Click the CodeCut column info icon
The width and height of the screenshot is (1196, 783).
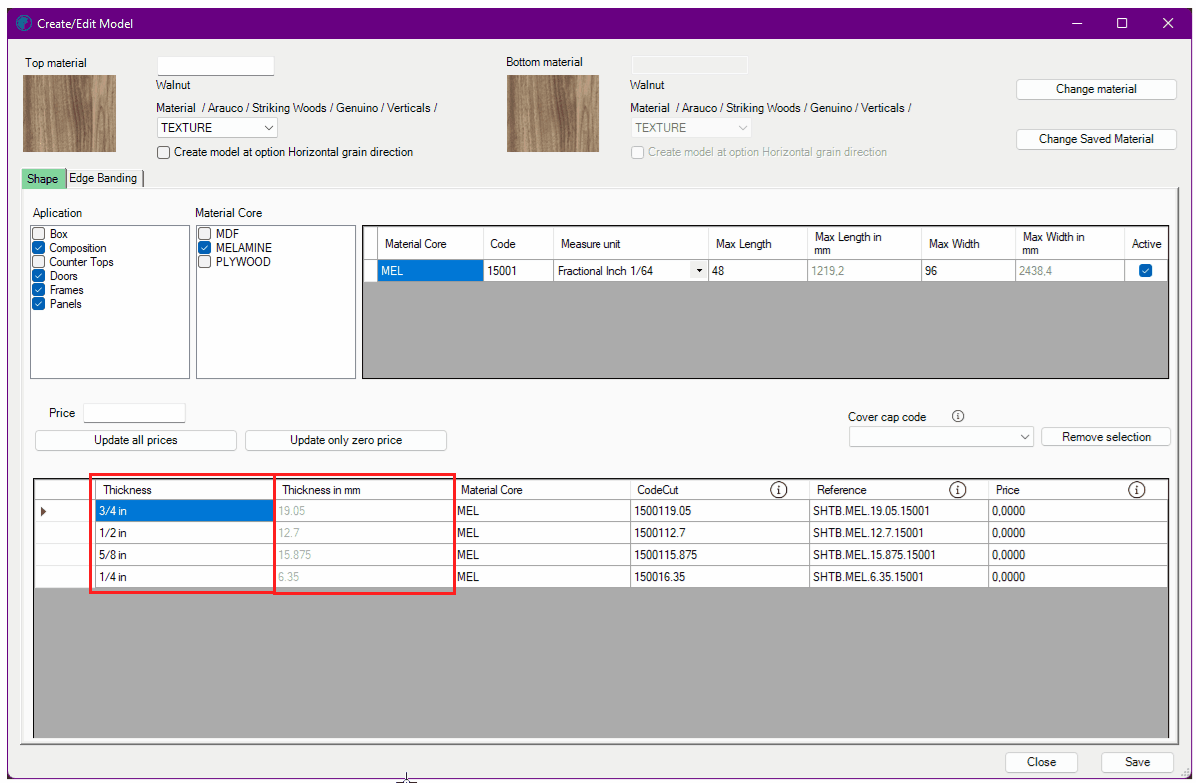pyautogui.click(x=778, y=489)
